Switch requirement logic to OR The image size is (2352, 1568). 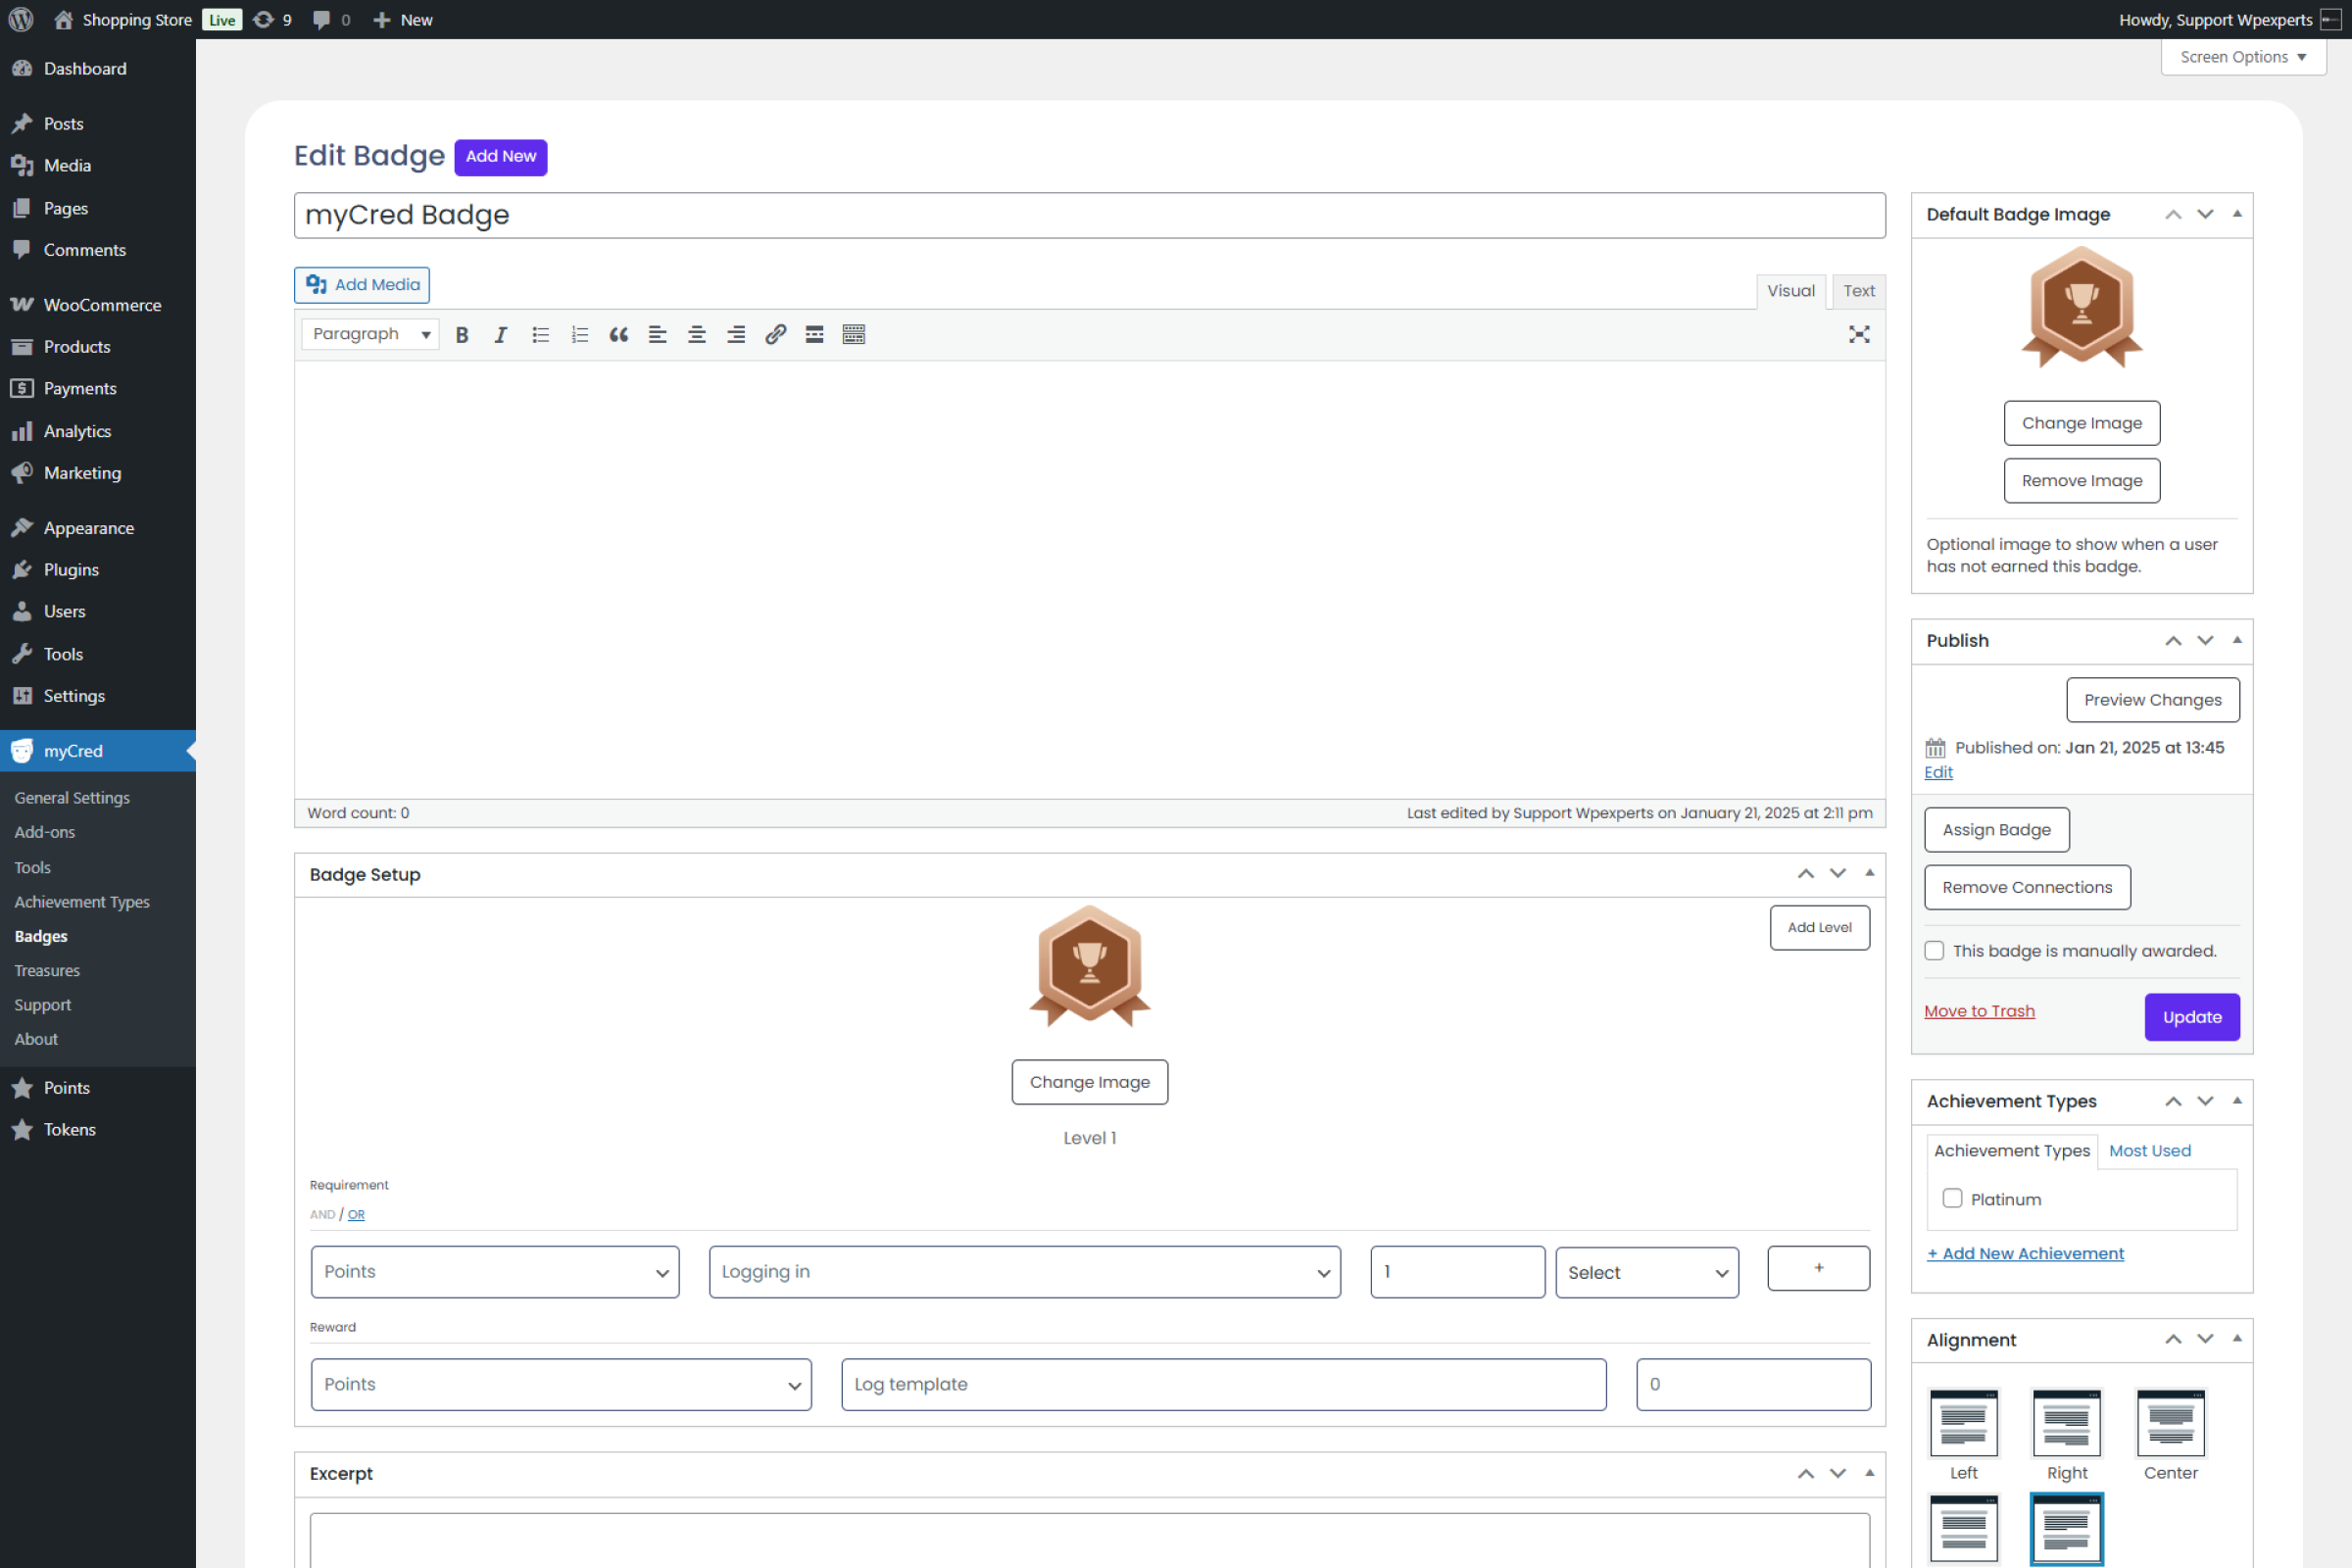pyautogui.click(x=356, y=1214)
